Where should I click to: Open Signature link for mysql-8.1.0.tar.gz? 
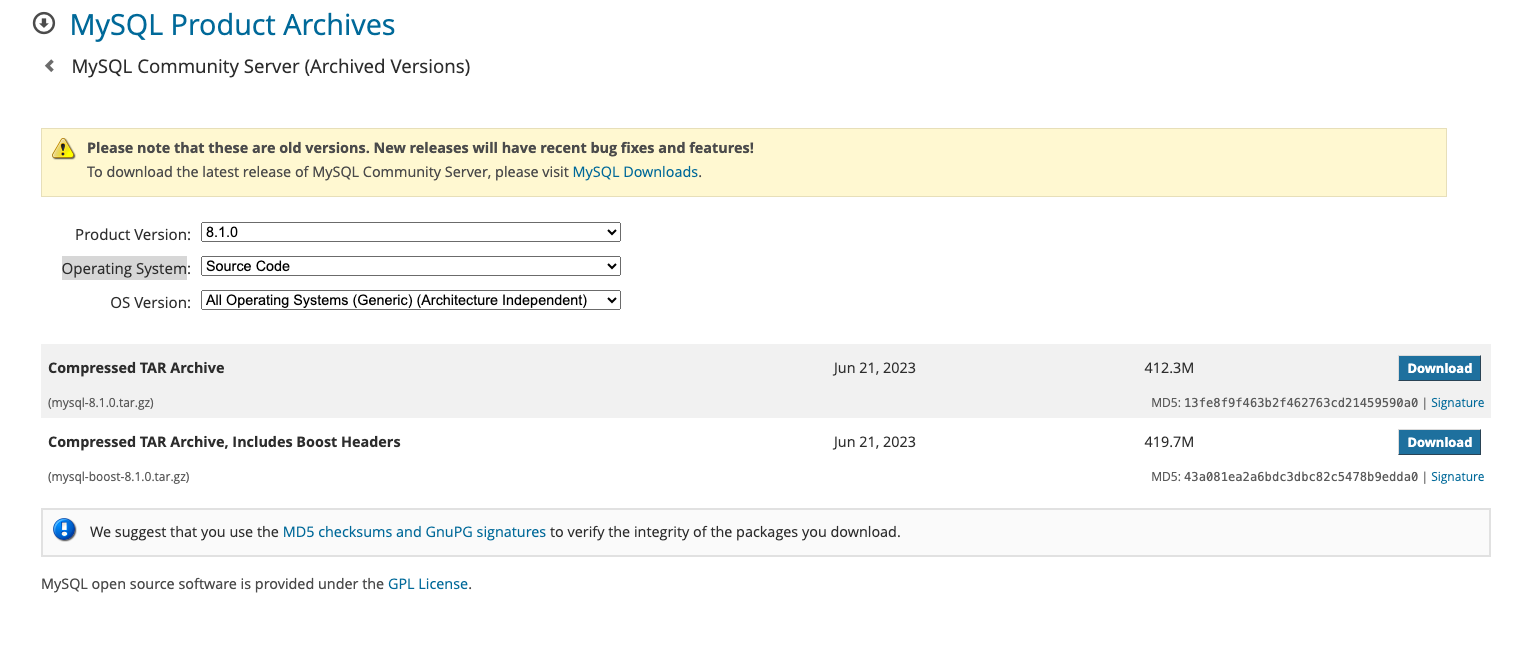pyautogui.click(x=1457, y=403)
